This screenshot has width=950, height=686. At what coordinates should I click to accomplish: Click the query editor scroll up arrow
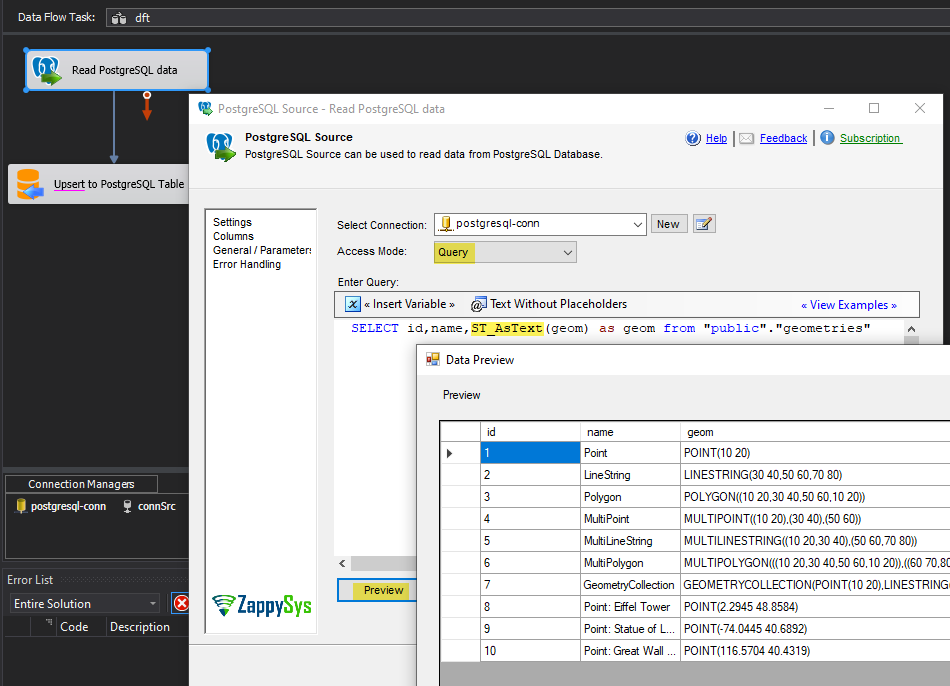(x=911, y=329)
